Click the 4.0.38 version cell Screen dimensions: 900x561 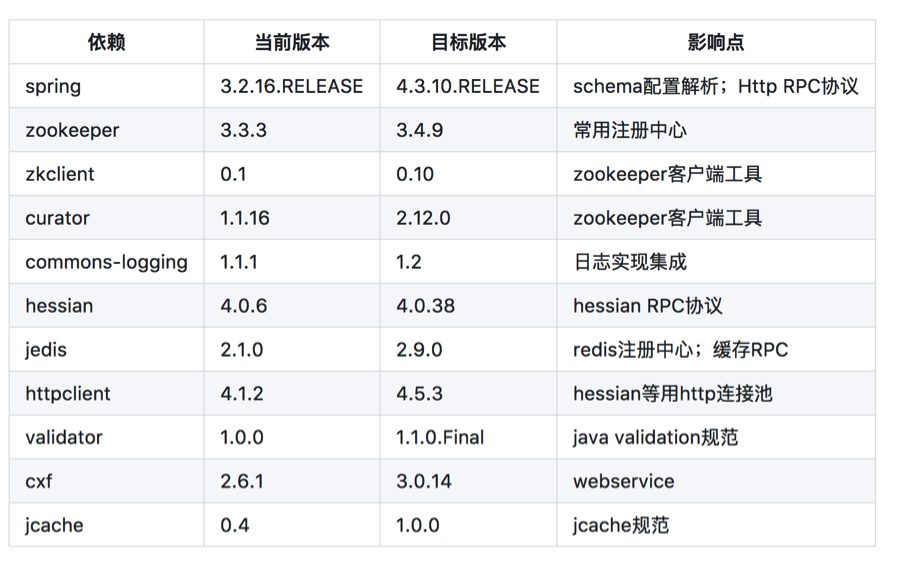point(468,305)
